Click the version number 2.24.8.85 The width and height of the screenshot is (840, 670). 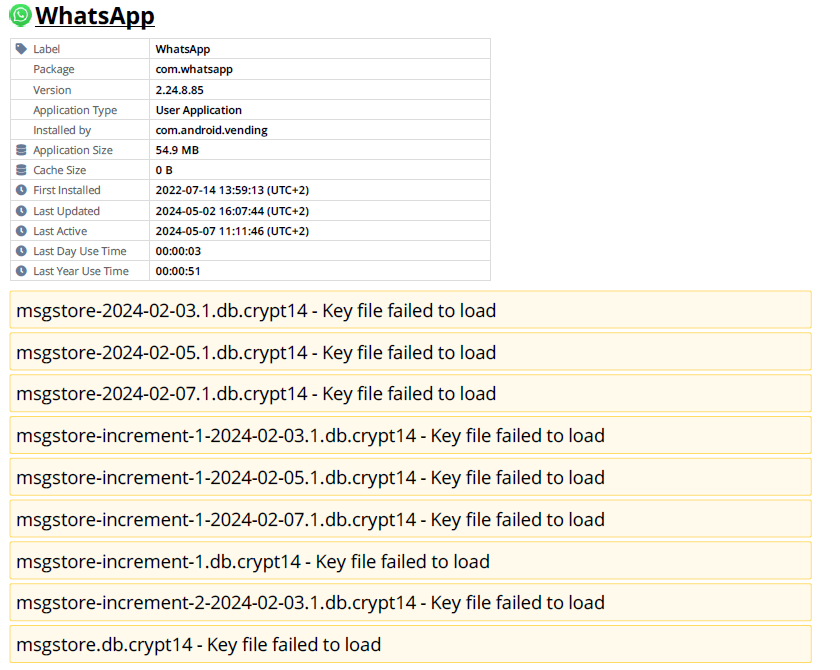click(x=180, y=90)
